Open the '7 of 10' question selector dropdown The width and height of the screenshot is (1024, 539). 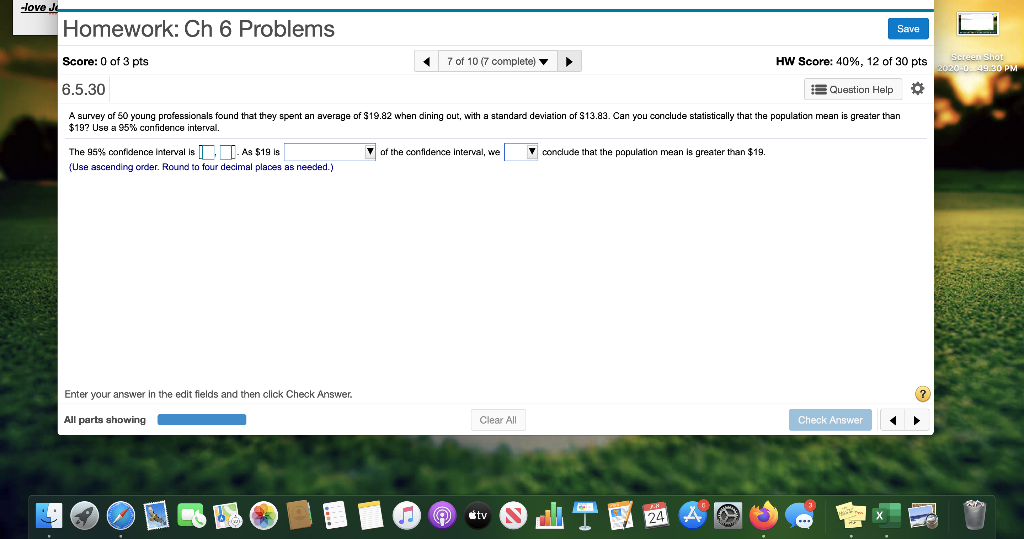tap(498, 61)
